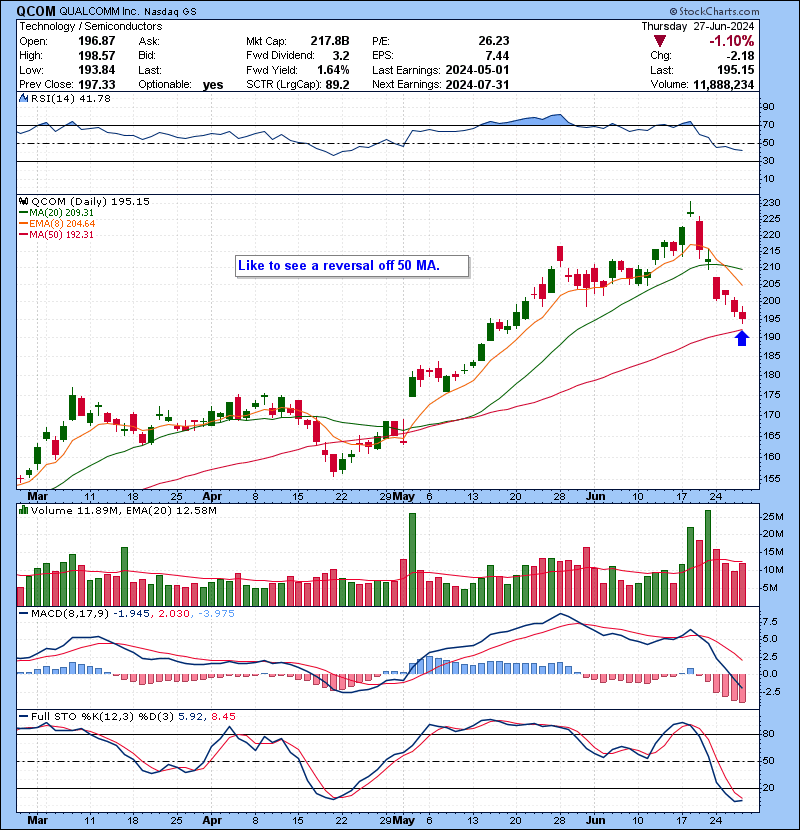Click the Optionable value yes
800x830 pixels.
pyautogui.click(x=213, y=85)
